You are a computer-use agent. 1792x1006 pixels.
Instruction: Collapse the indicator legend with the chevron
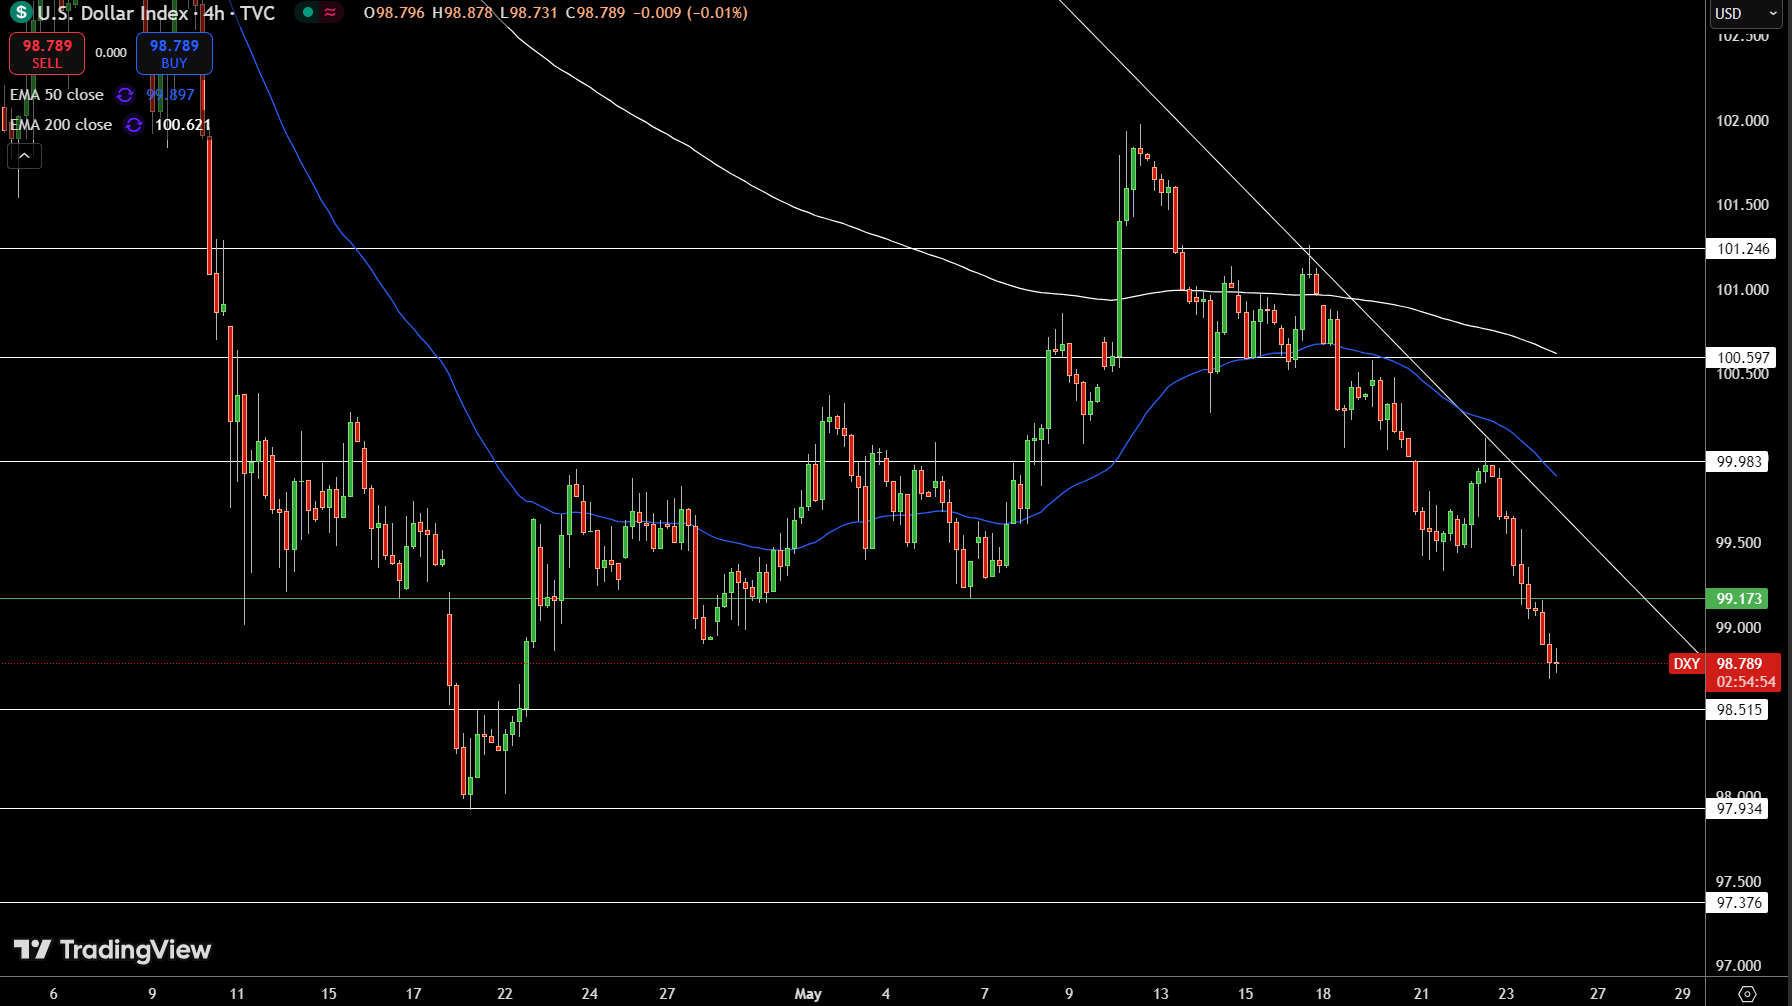(25, 156)
